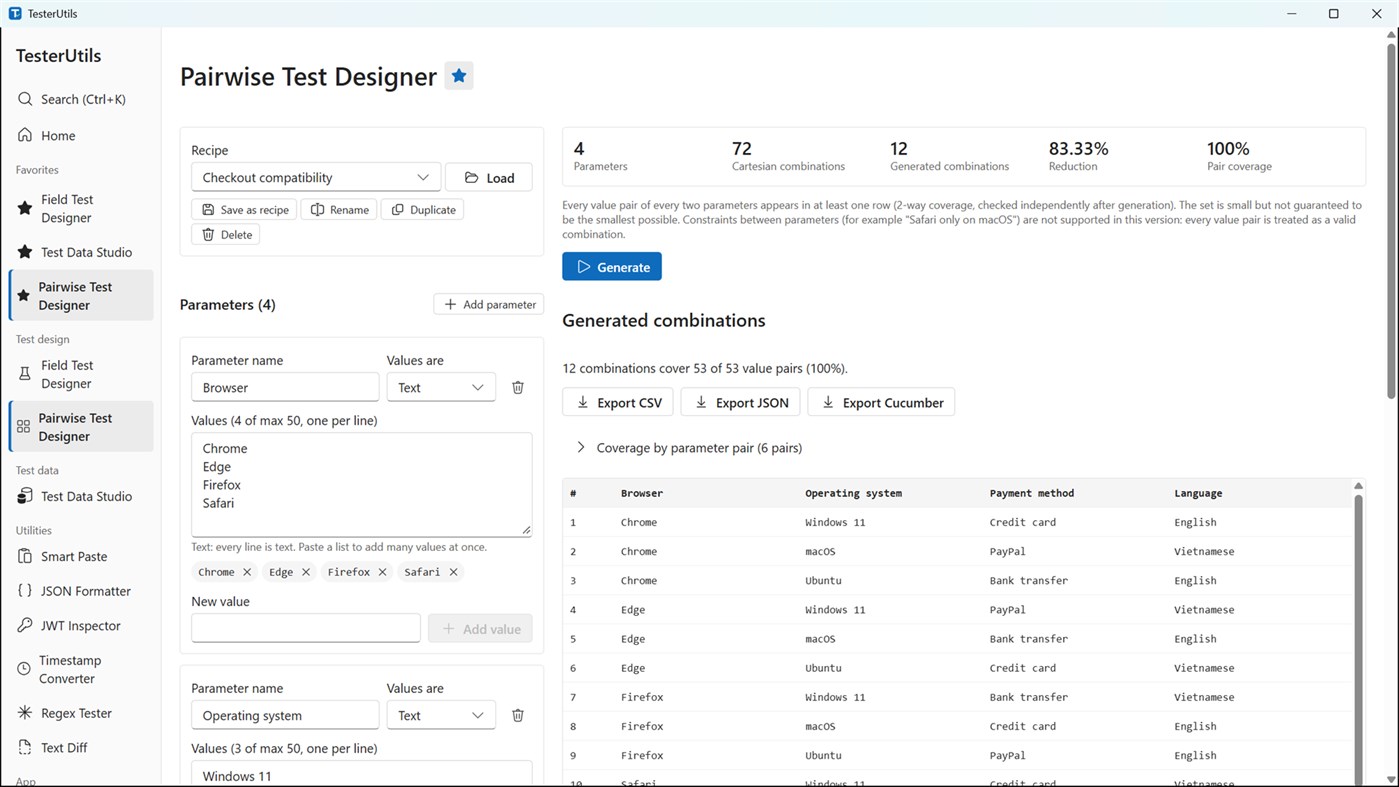This screenshot has height=787, width=1399.
Task: Toggle the favorite star beside the page title
Action: click(459, 76)
